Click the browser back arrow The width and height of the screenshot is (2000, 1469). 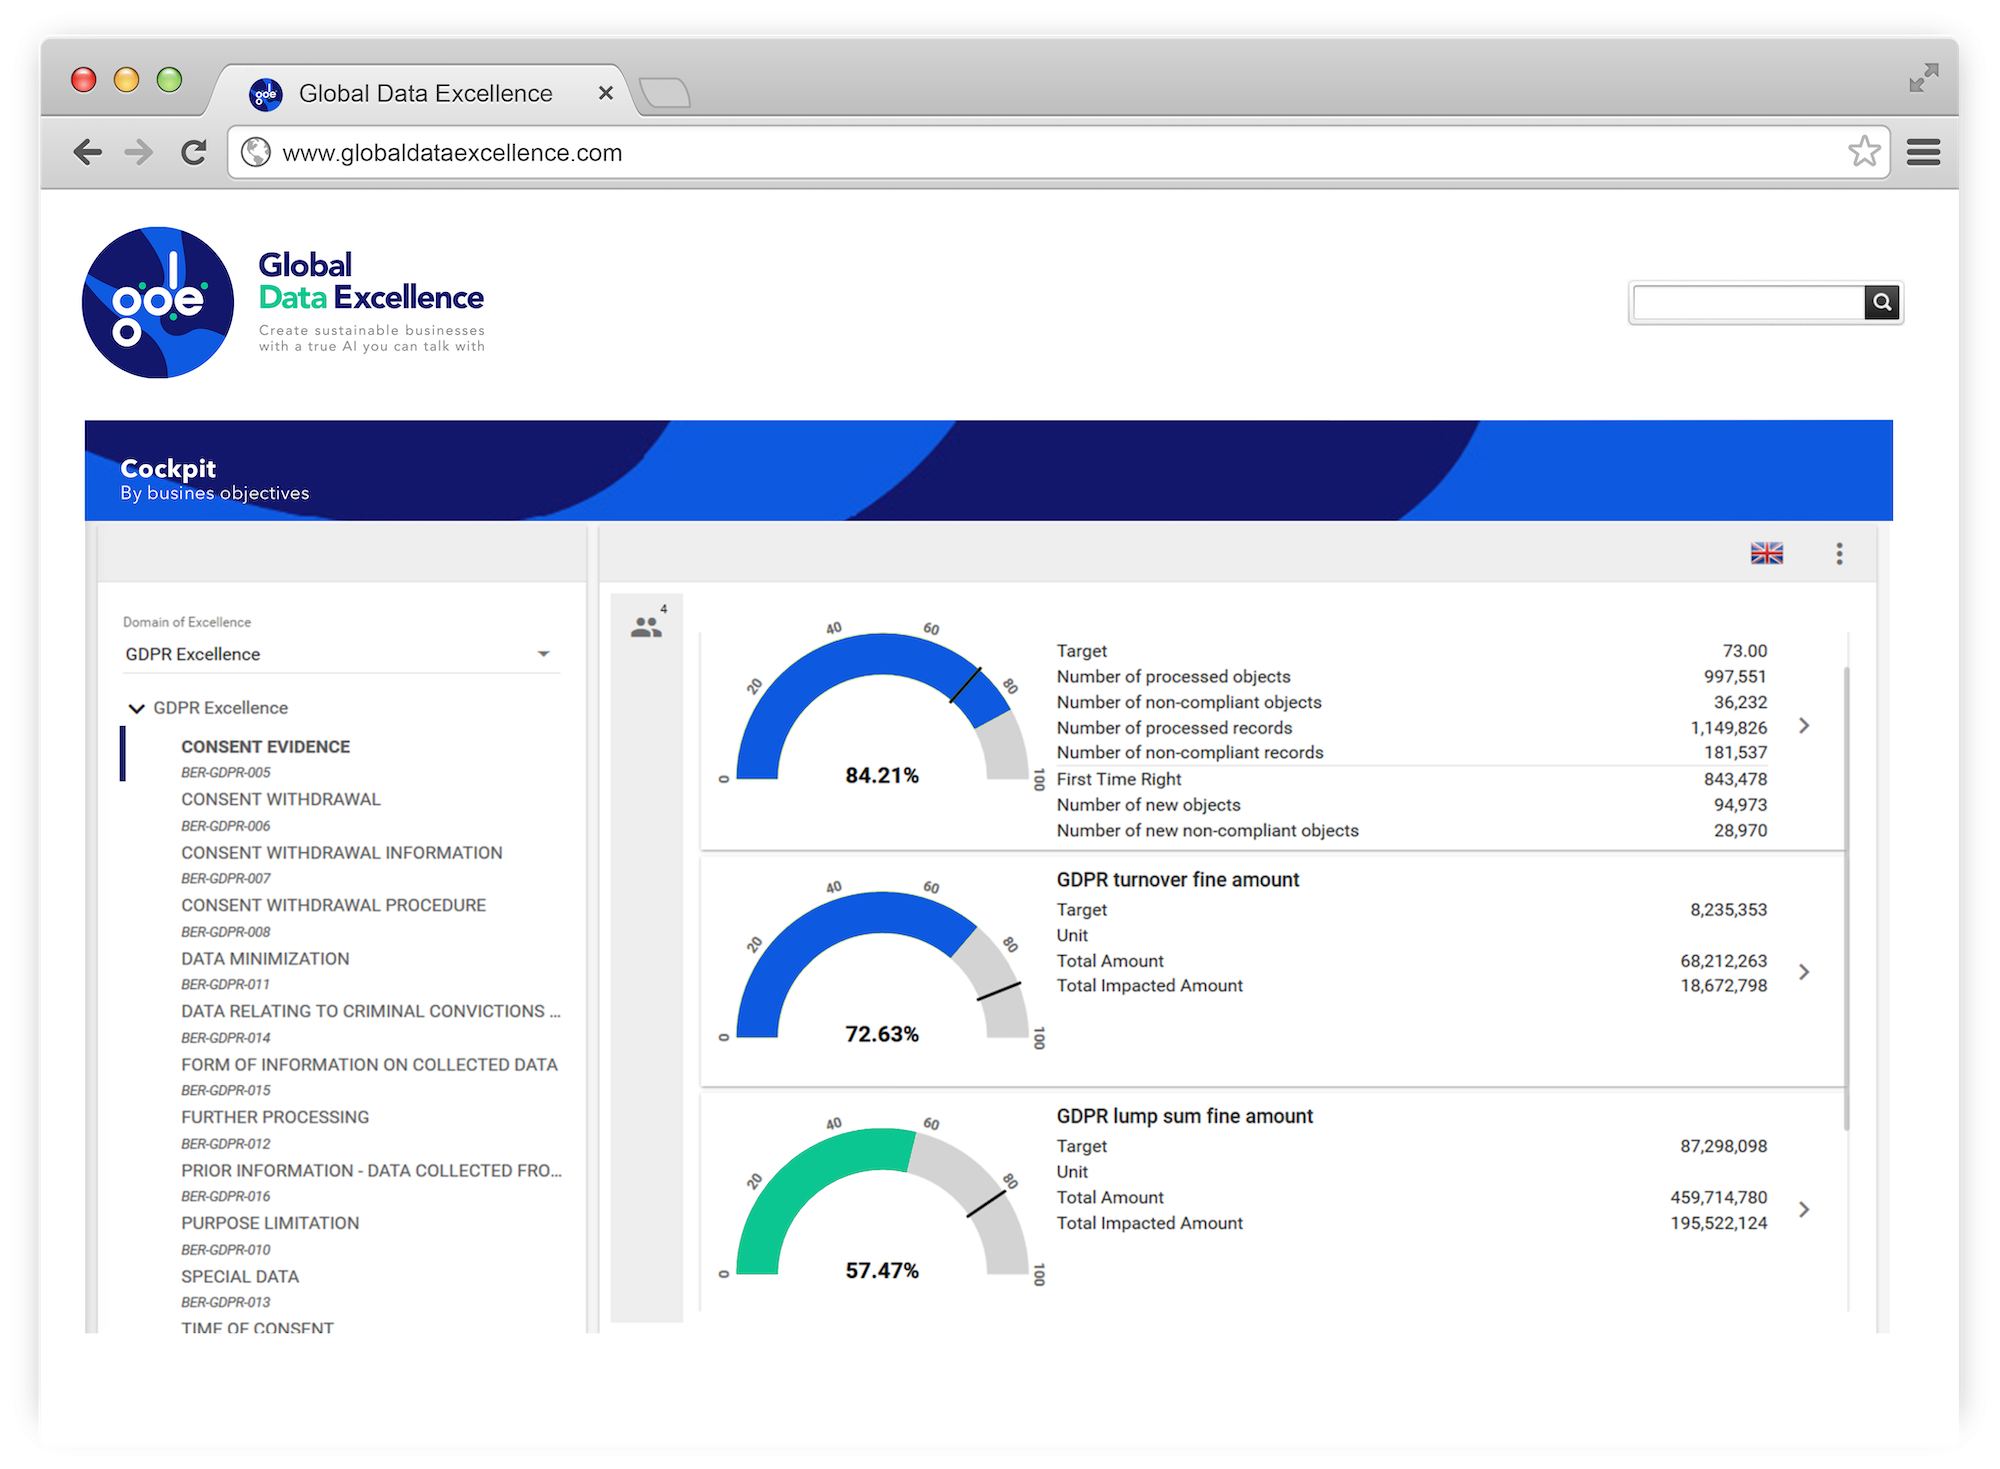click(88, 152)
